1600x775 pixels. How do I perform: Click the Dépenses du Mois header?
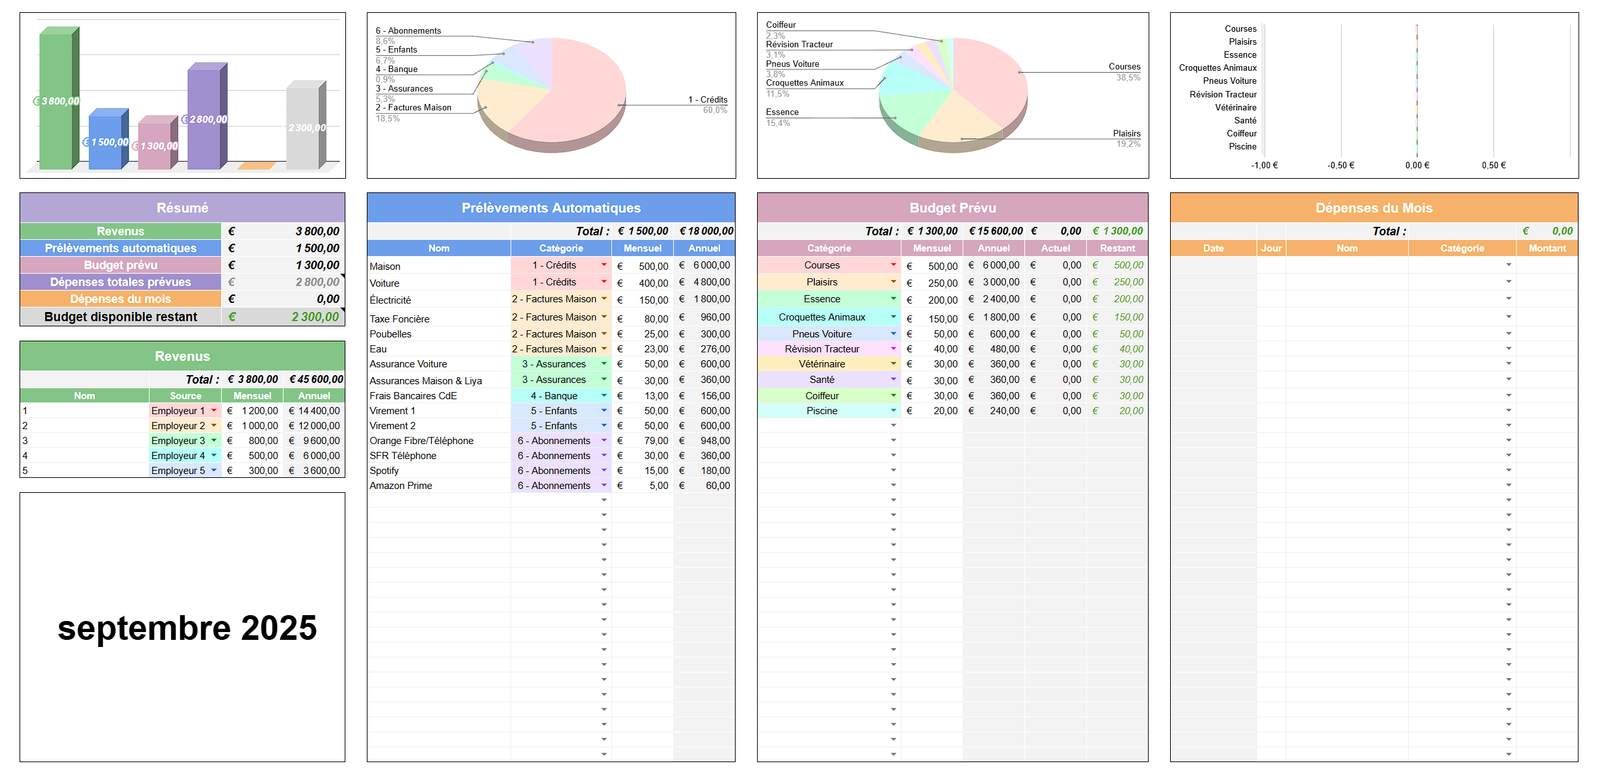point(1373,208)
